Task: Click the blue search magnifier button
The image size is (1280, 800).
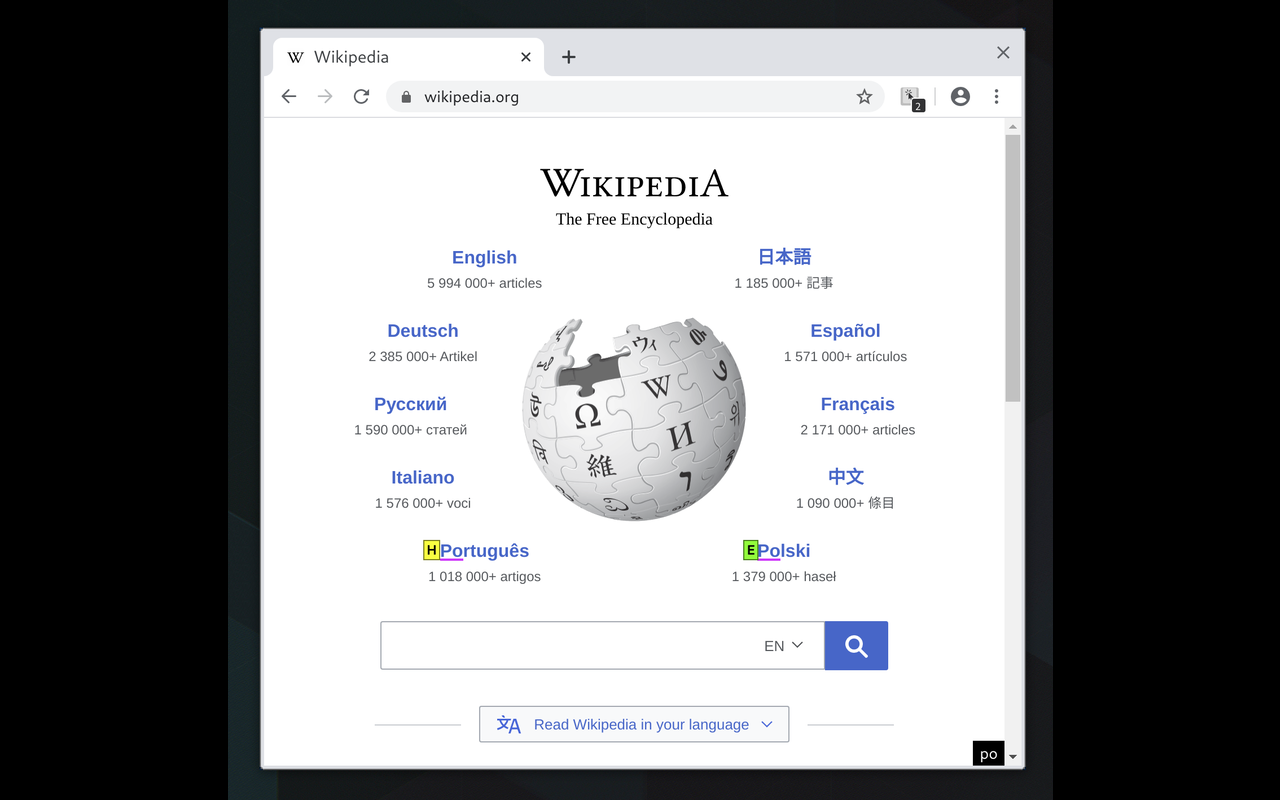Action: pos(856,646)
